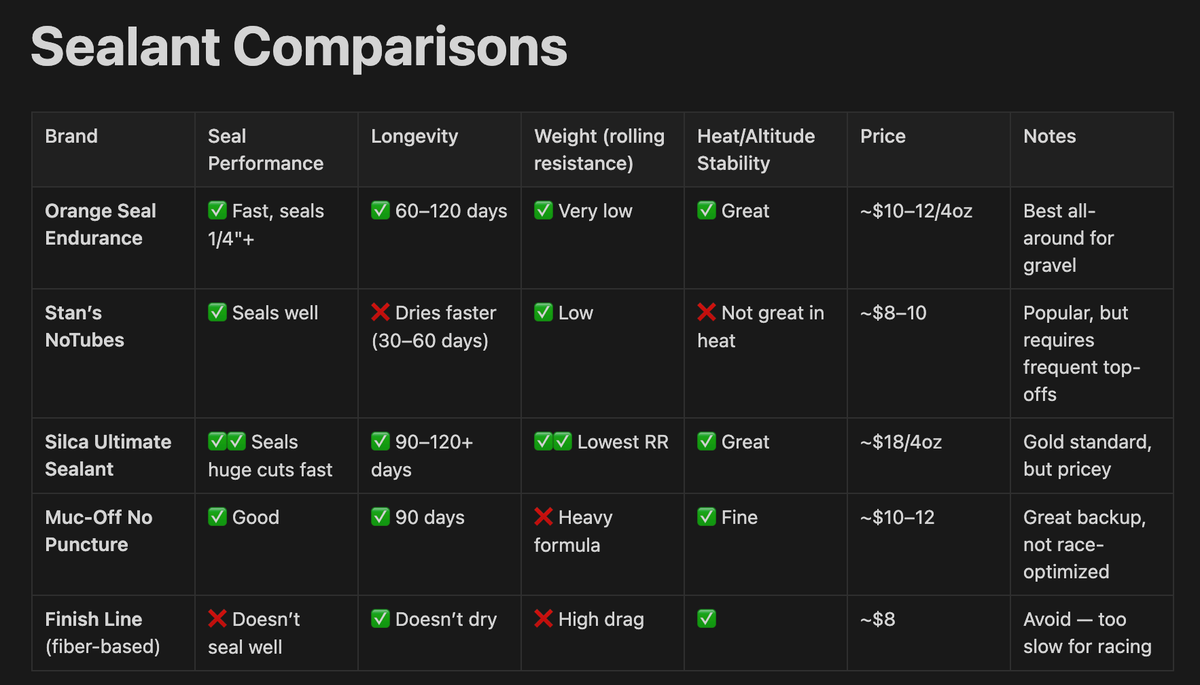
Task: Click the lone green check in Finish Line row
Action: [707, 620]
